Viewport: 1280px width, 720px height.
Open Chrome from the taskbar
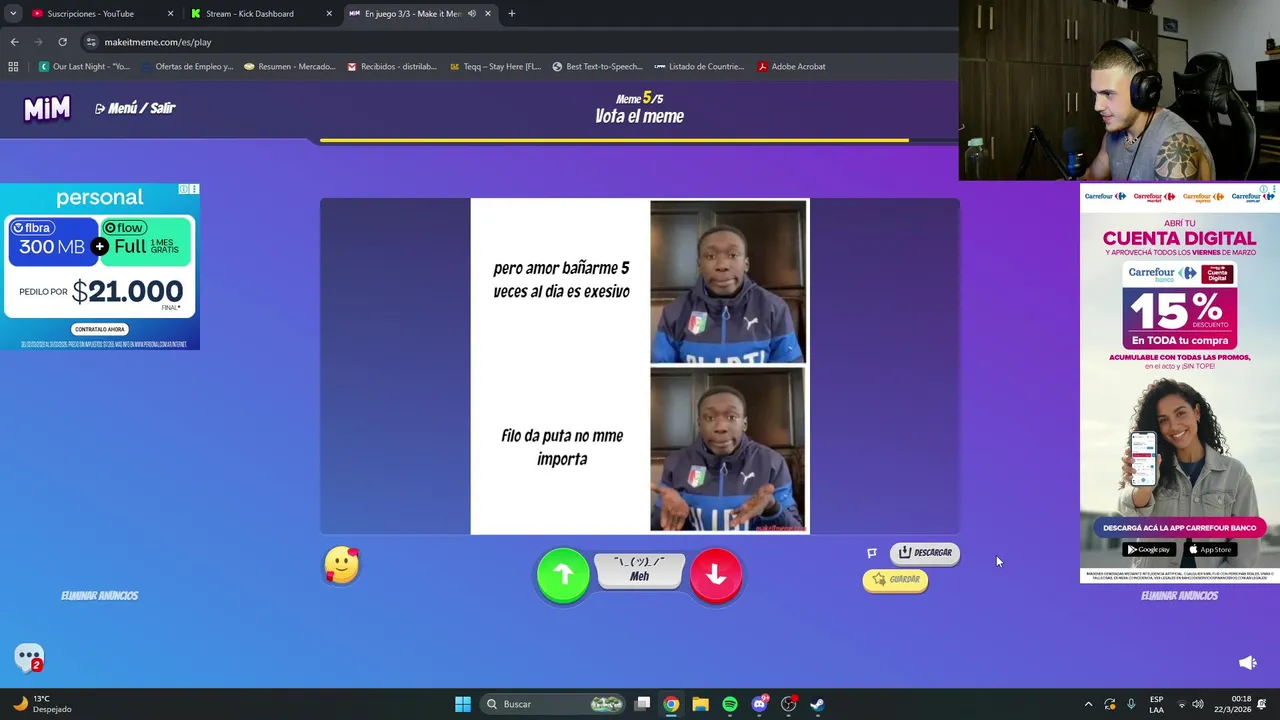click(671, 704)
